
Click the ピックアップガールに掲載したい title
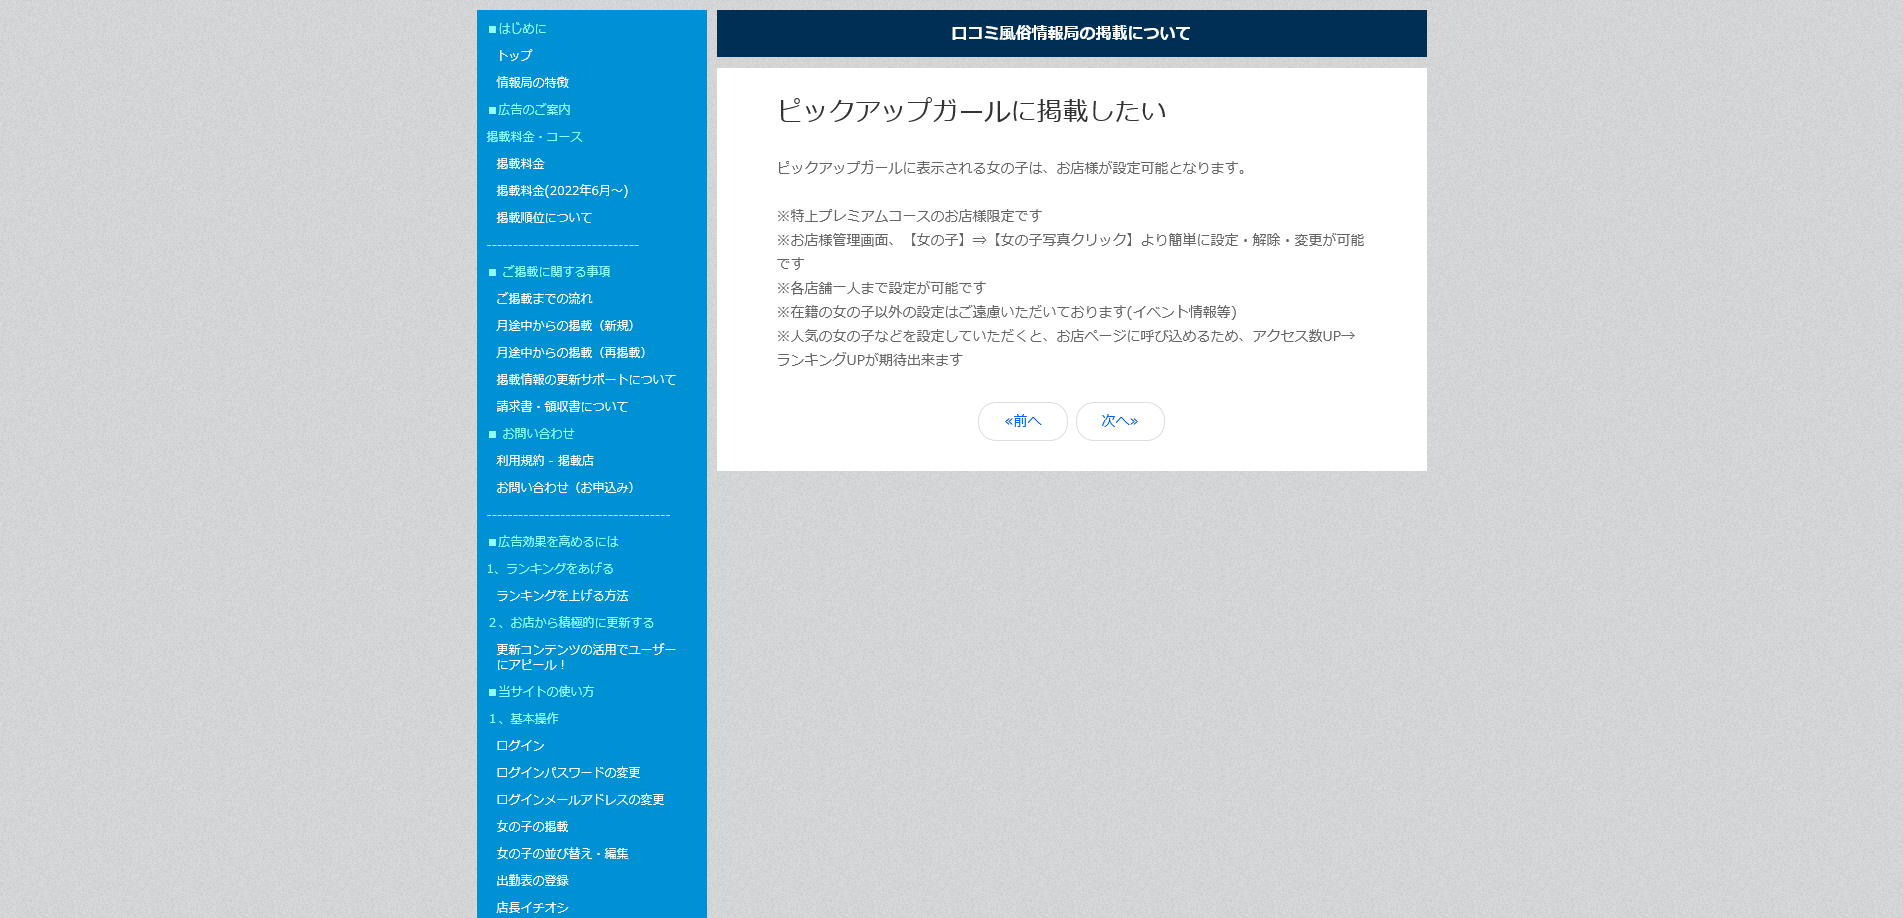pyautogui.click(x=971, y=110)
